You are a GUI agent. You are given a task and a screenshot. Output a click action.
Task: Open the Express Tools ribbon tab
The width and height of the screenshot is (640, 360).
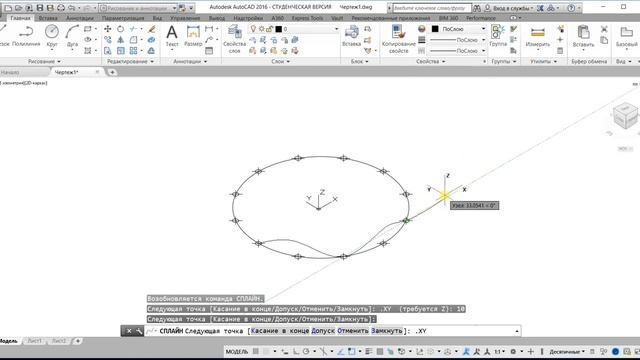[307, 18]
